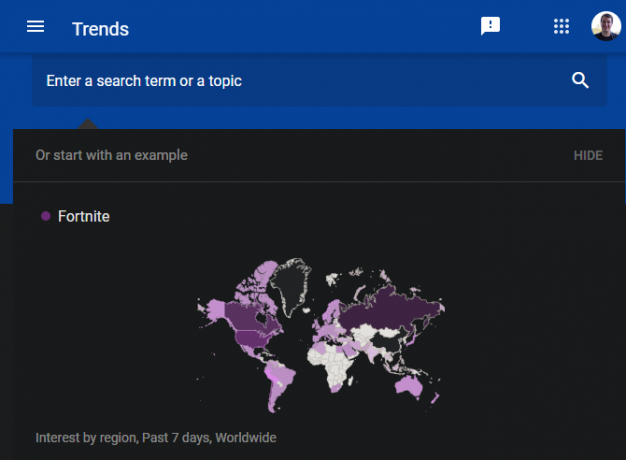This screenshot has height=460, width=626.
Task: Focus the search term input field
Action: point(319,81)
